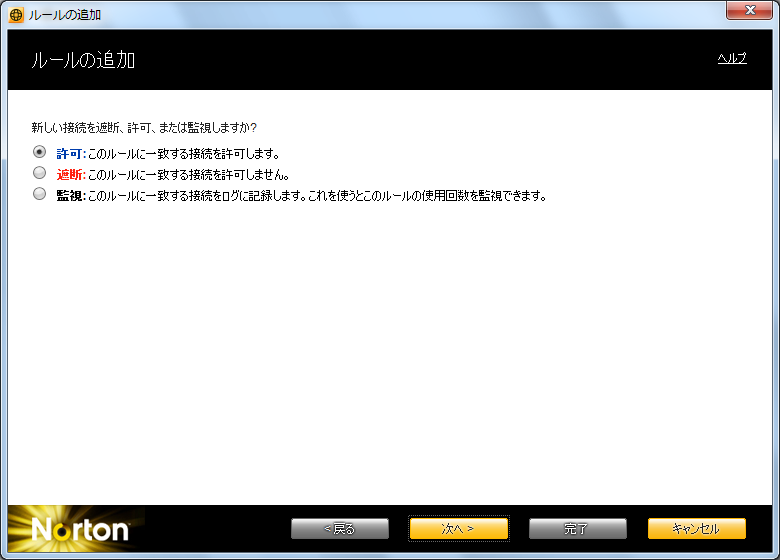Click the blue 許可 label text
The image size is (780, 560).
point(70,154)
